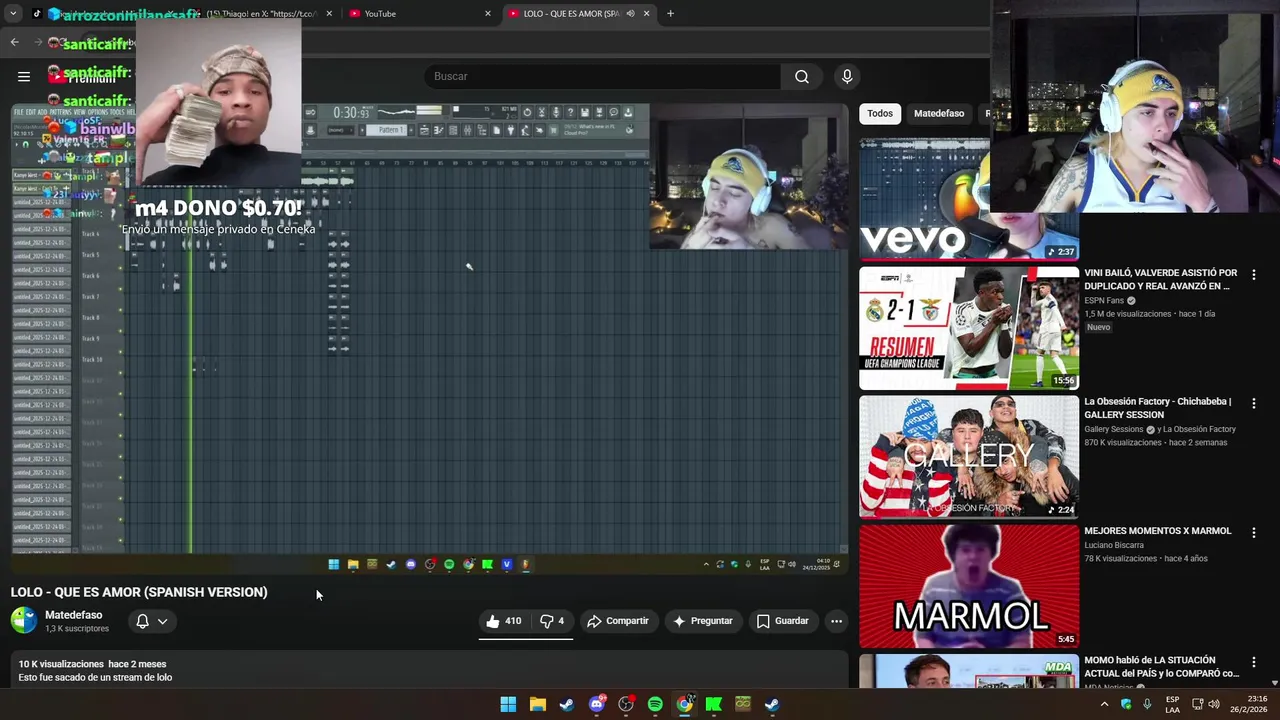The image size is (1280, 720).
Task: Open the MARMOL thumbnail video
Action: click(x=969, y=586)
